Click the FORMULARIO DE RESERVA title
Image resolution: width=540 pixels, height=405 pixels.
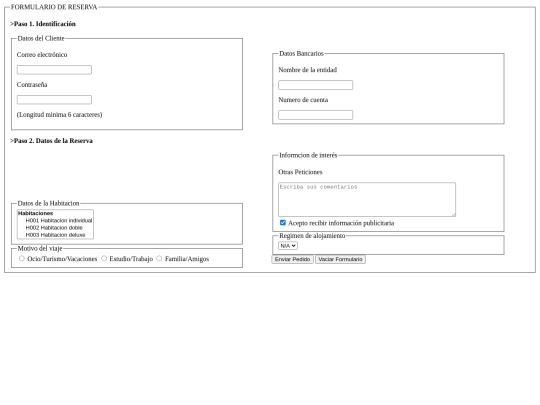point(54,7)
